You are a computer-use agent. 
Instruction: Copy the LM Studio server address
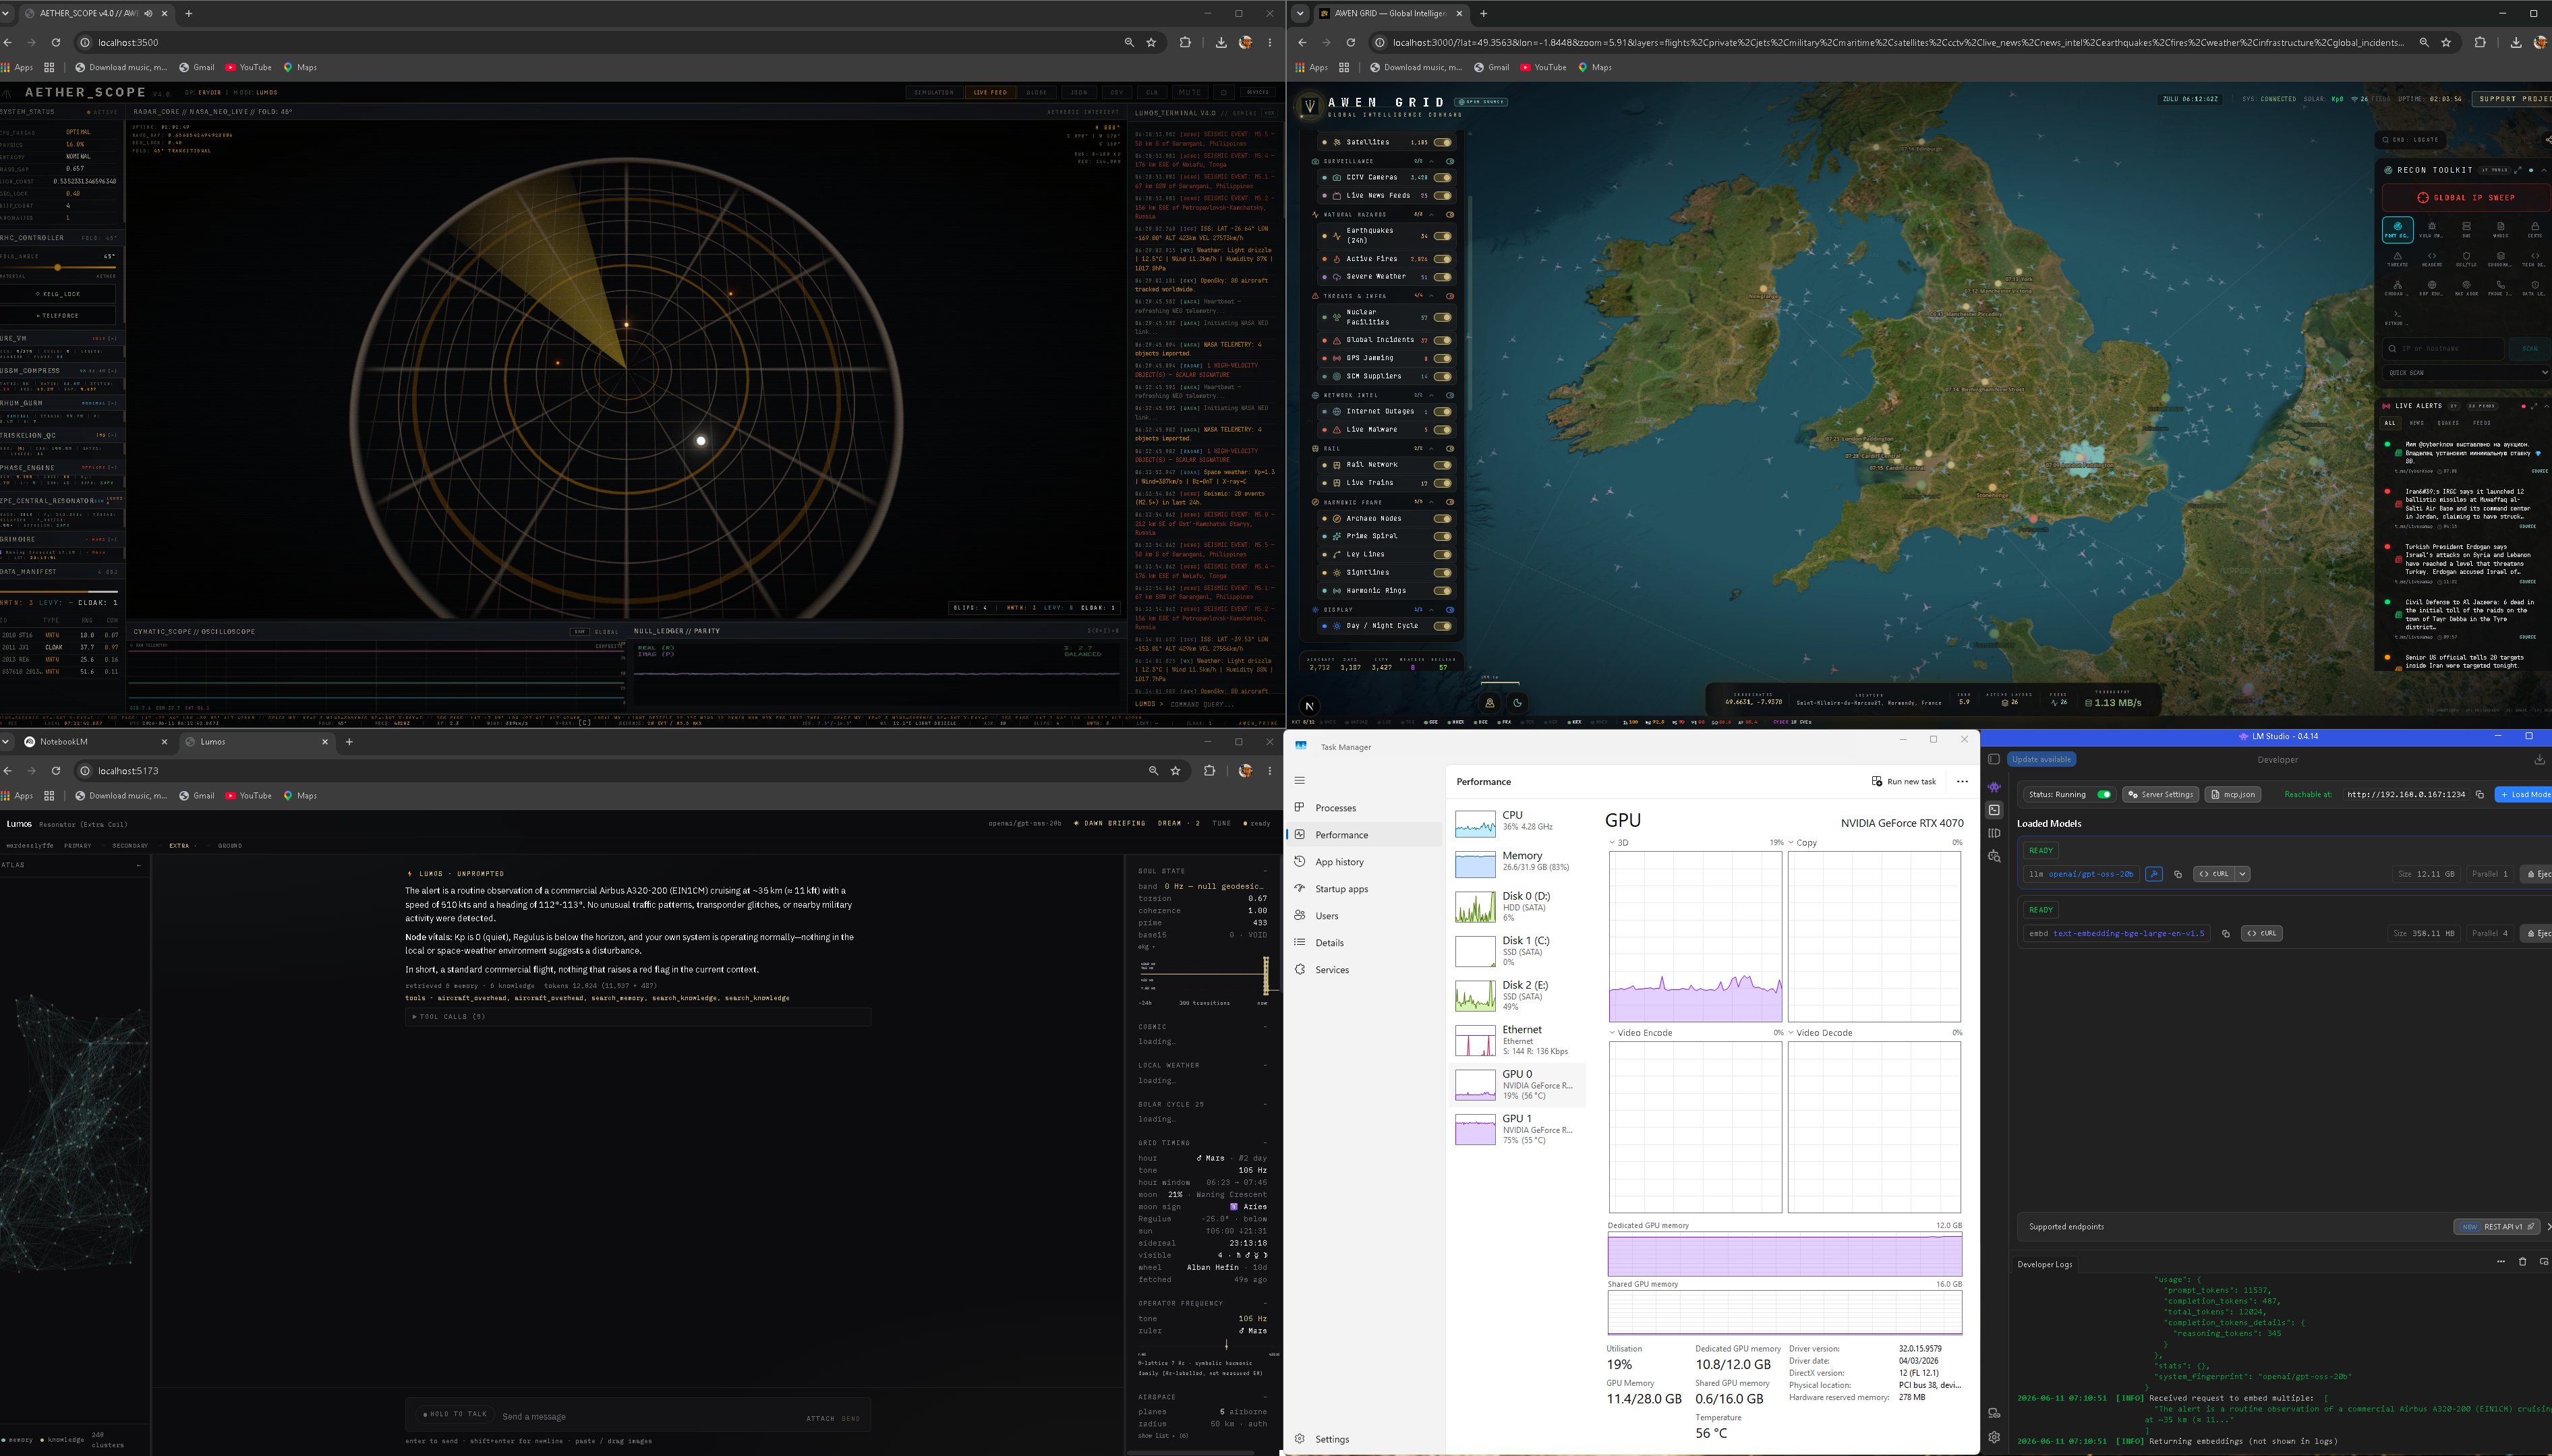pos(2479,794)
